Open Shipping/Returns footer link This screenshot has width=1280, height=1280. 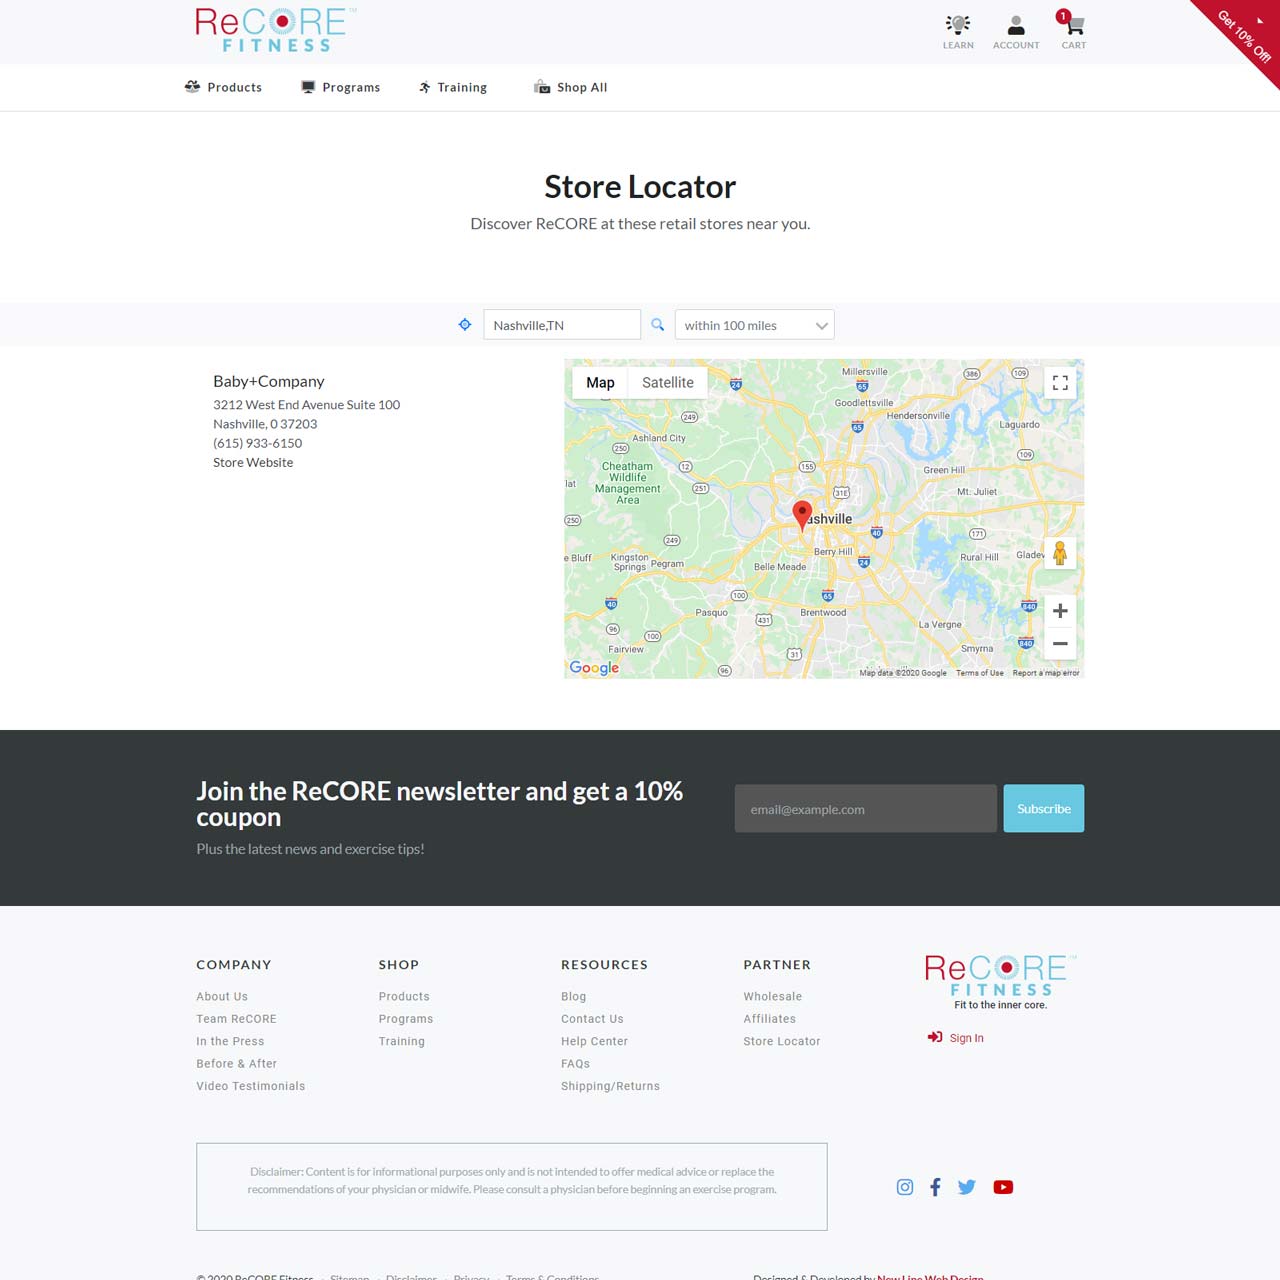pyautogui.click(x=610, y=1086)
